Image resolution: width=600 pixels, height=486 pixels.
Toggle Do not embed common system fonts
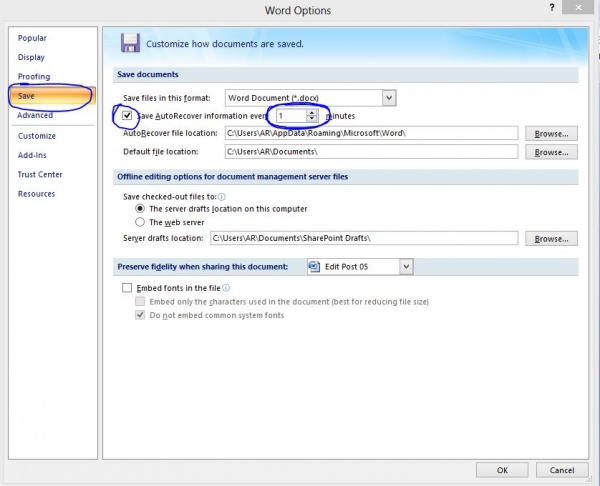click(x=140, y=315)
